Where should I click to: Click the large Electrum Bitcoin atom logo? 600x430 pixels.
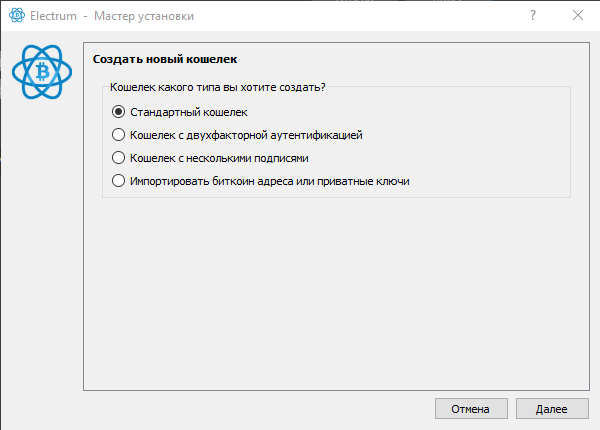tap(44, 72)
